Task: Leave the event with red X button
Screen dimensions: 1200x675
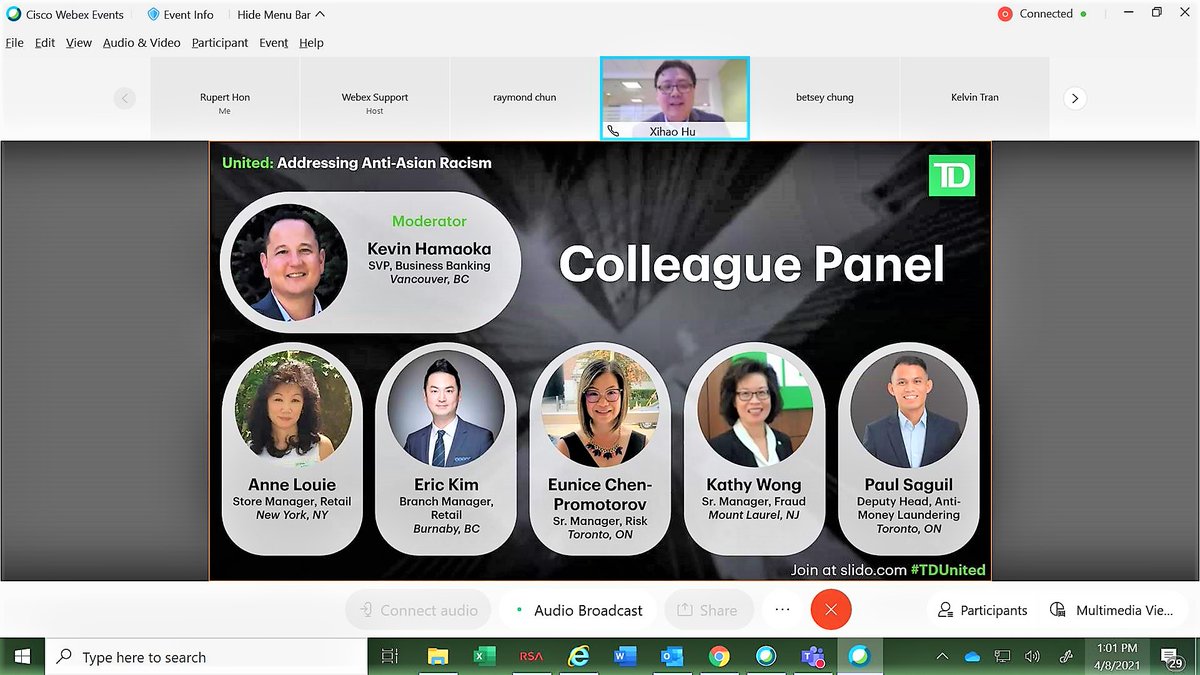Action: pyautogui.click(x=831, y=610)
